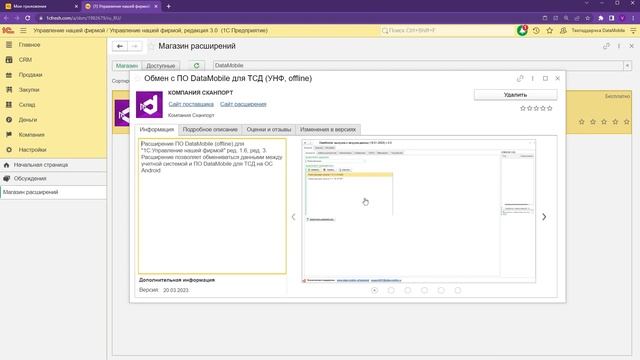Open the notifications bell with badge
Screen dimensions: 640x360
522,31
